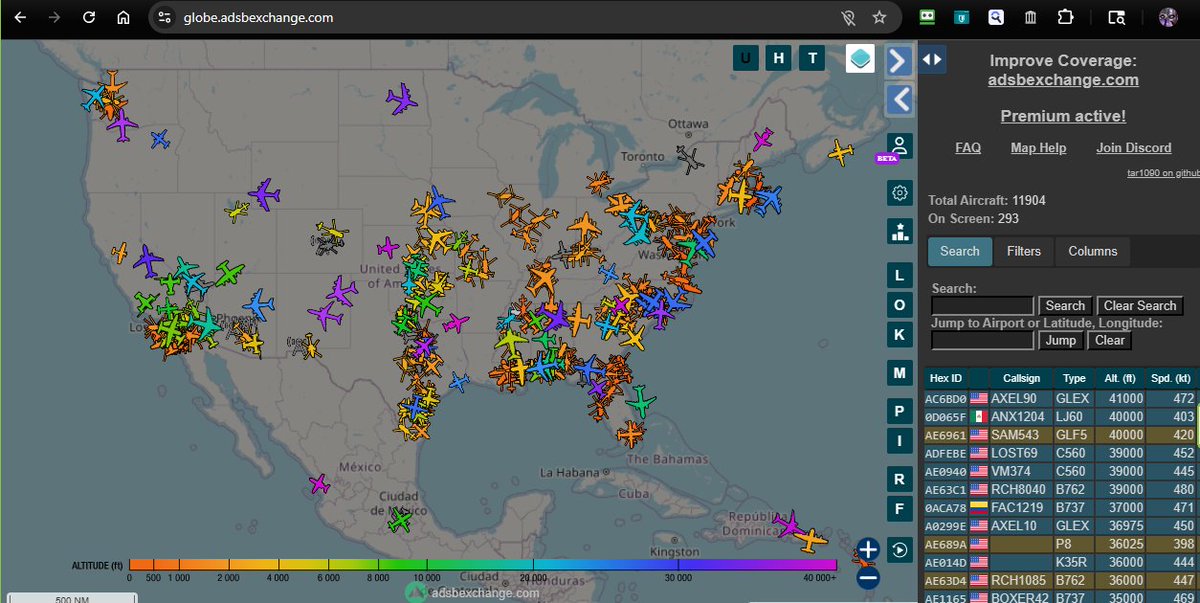Focus the Jump to Airport input
This screenshot has height=603, width=1200.
point(983,340)
